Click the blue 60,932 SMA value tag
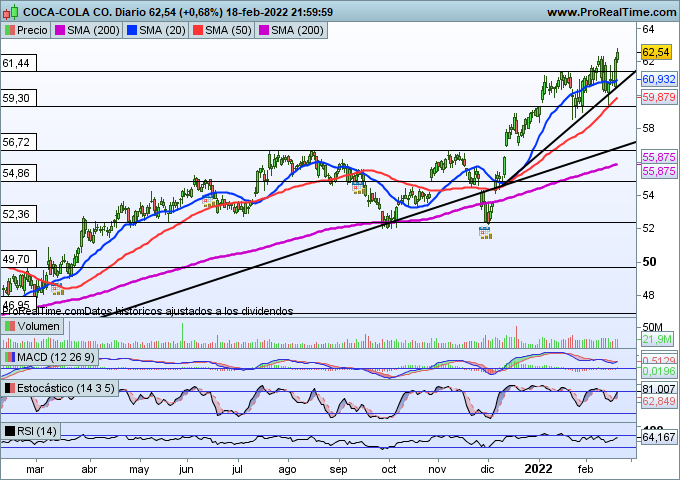680x480 pixels. pyautogui.click(x=659, y=79)
